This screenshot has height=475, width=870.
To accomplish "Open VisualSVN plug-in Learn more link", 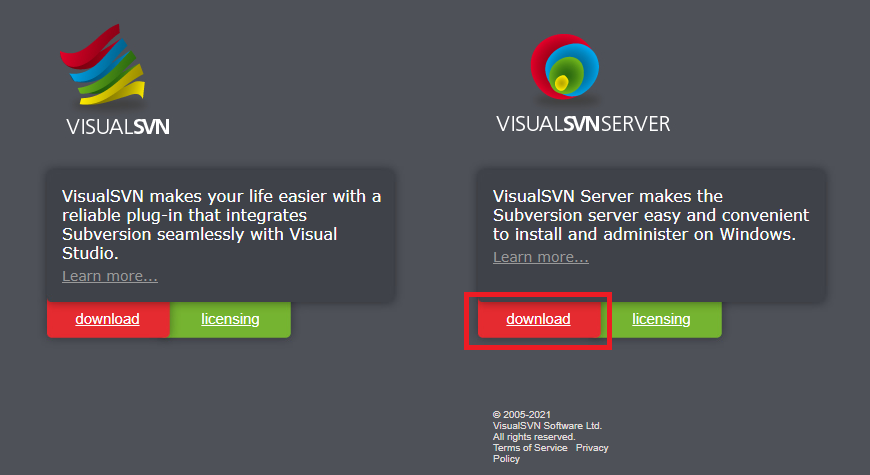I will 110,276.
